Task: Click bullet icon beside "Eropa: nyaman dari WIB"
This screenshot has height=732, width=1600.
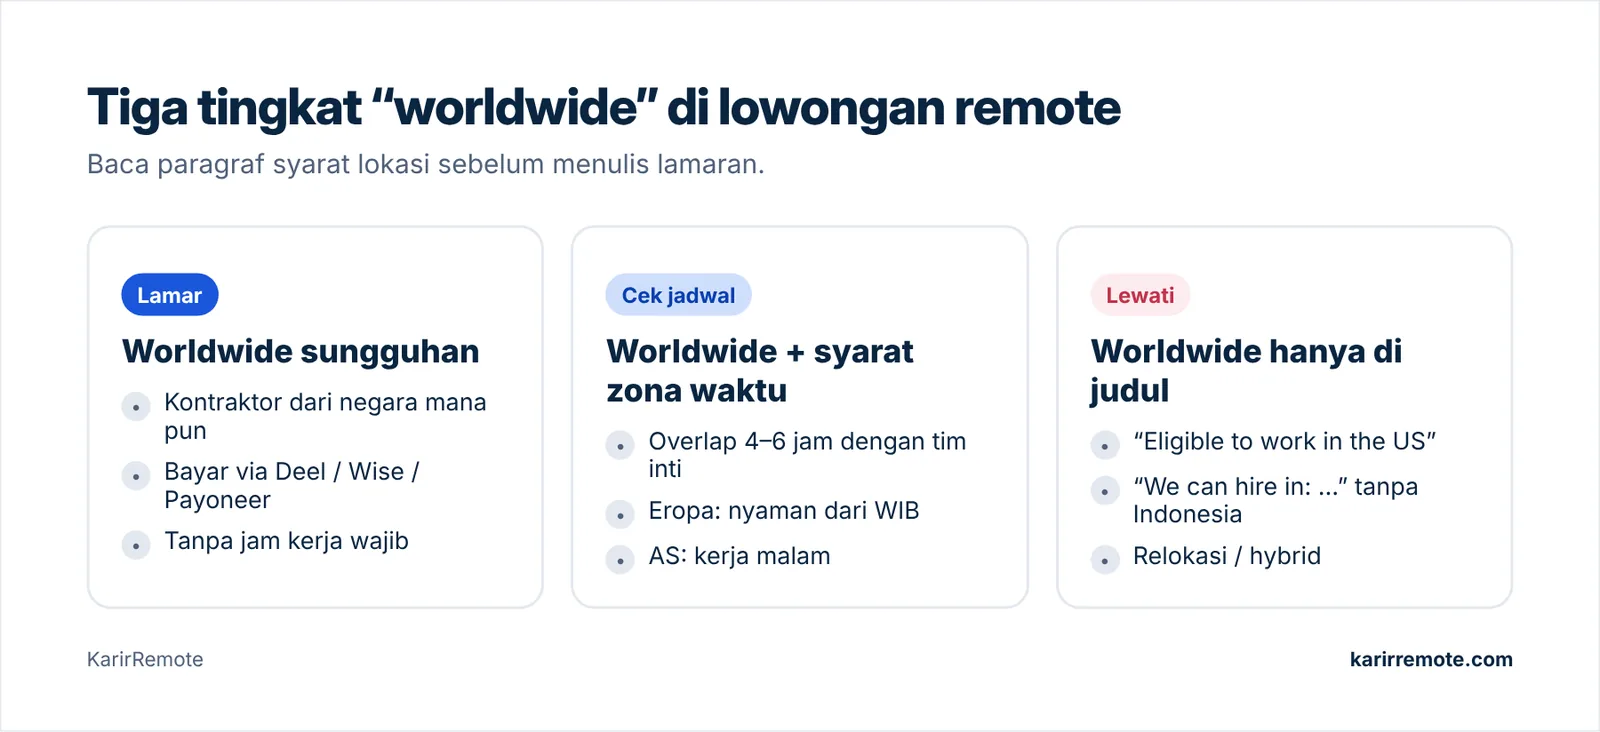Action: pos(620,515)
